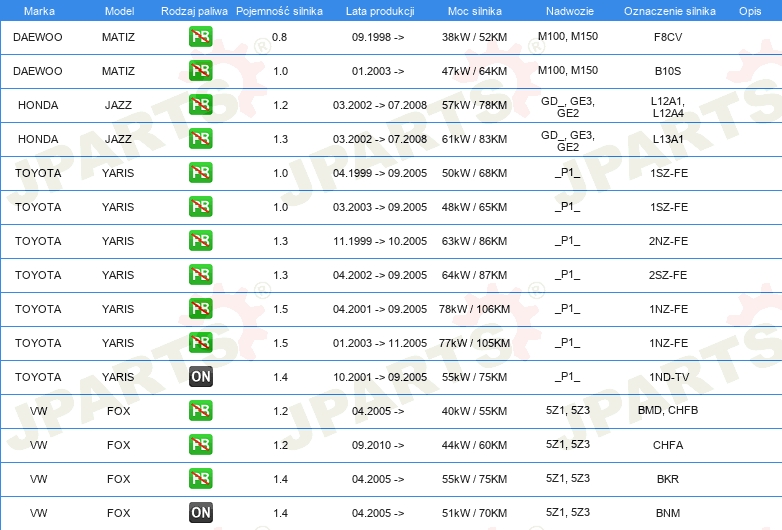Viewport: 782px width, 530px height.
Task: Click production years 04.1999 -> 09.2005
Action: [x=380, y=173]
